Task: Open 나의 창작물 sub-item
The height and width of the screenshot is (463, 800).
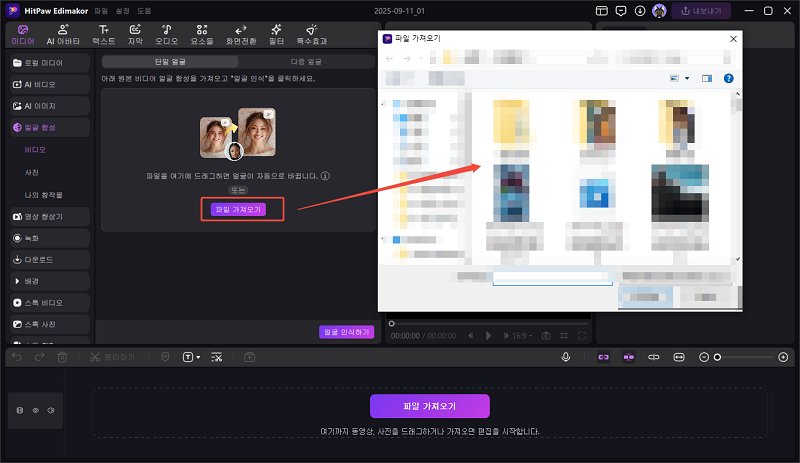Action: [43, 195]
